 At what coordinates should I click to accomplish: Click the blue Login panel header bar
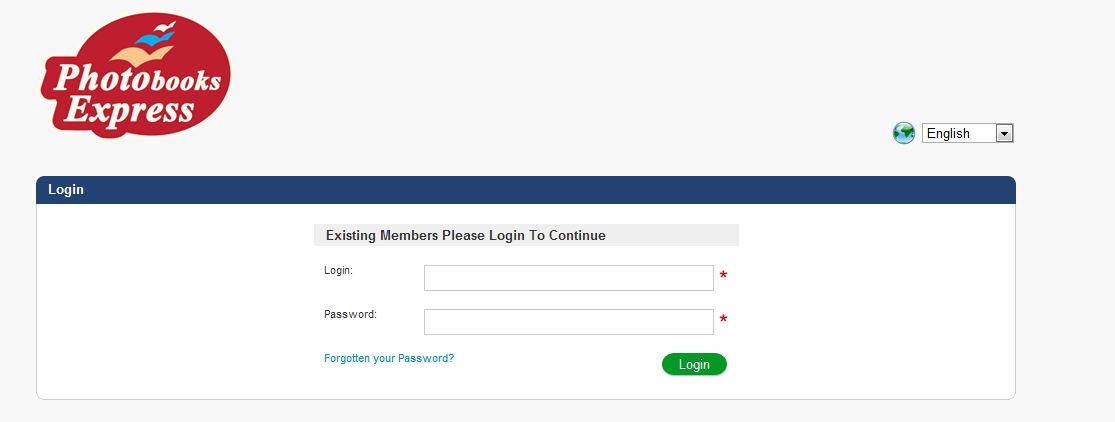pos(525,190)
